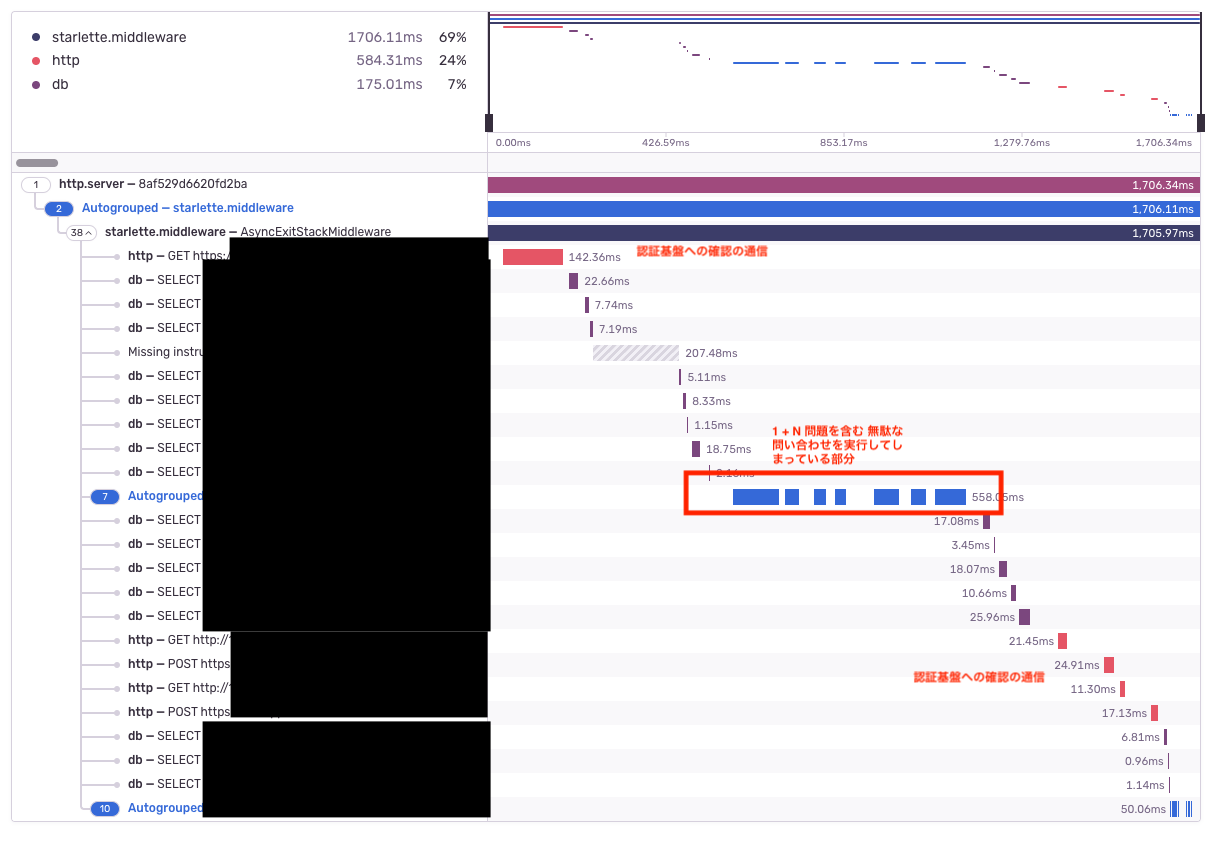Screen dimensions: 1217x842
Task: Click the 7.19ms db span bar
Action: 591,329
